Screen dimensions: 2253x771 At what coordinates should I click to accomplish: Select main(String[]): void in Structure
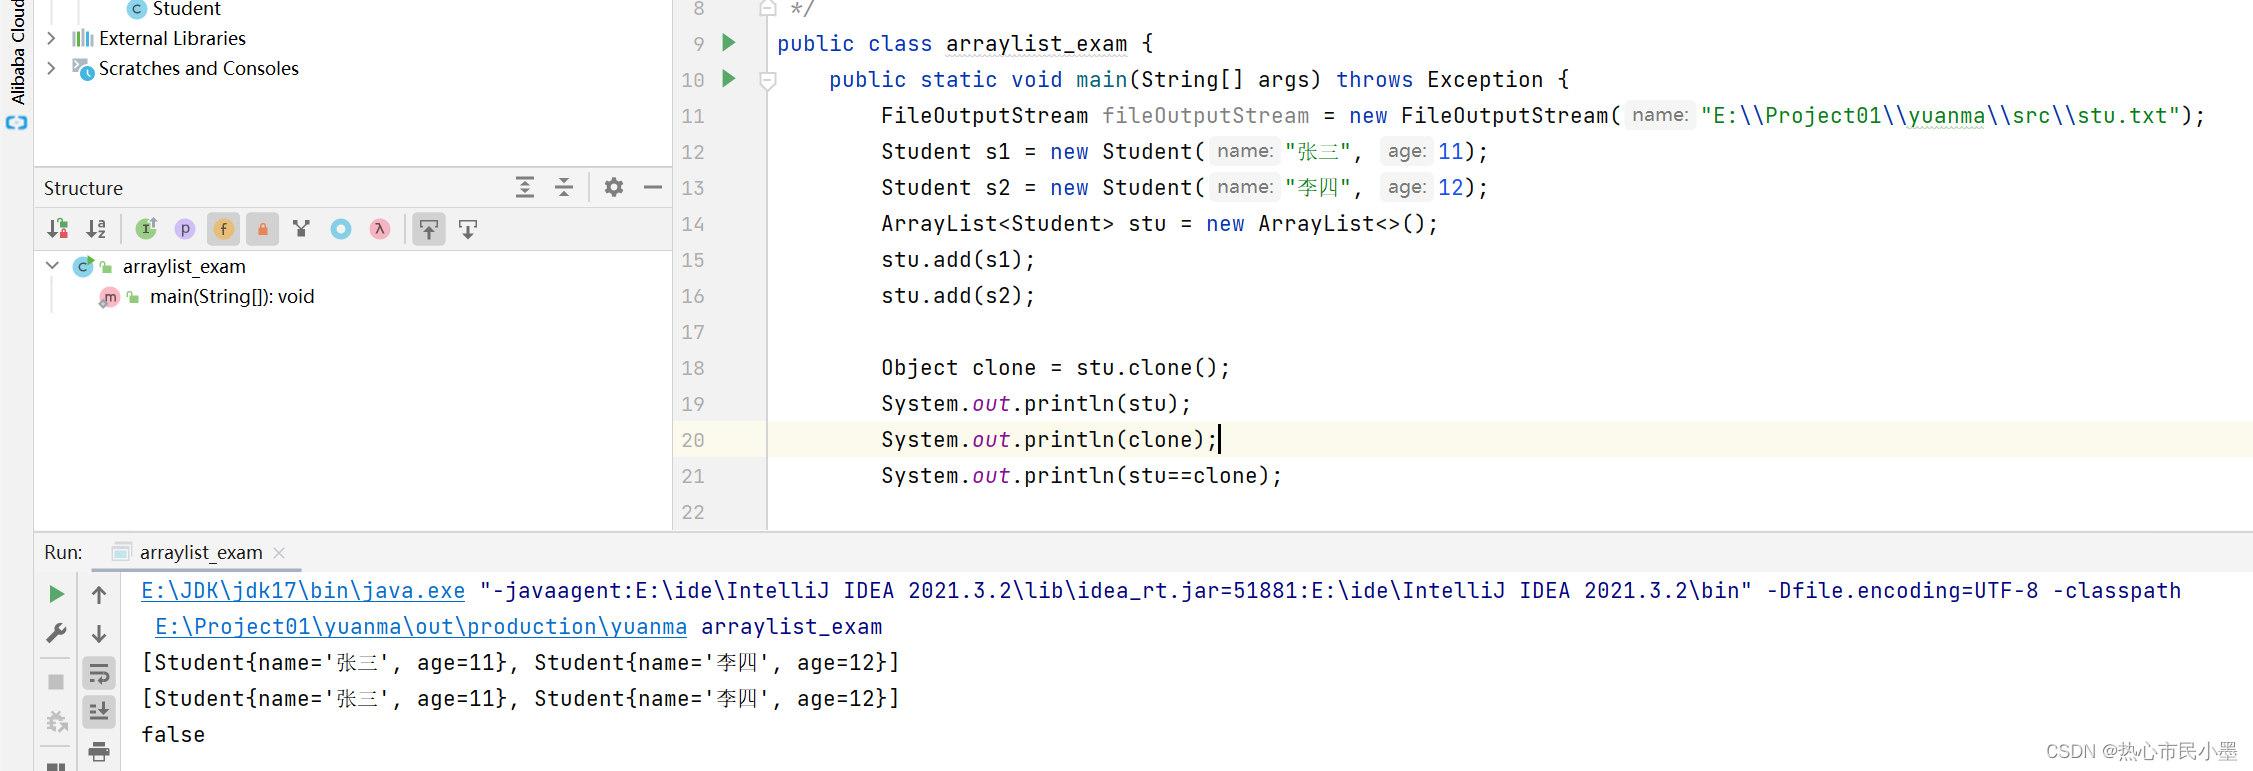(x=232, y=296)
